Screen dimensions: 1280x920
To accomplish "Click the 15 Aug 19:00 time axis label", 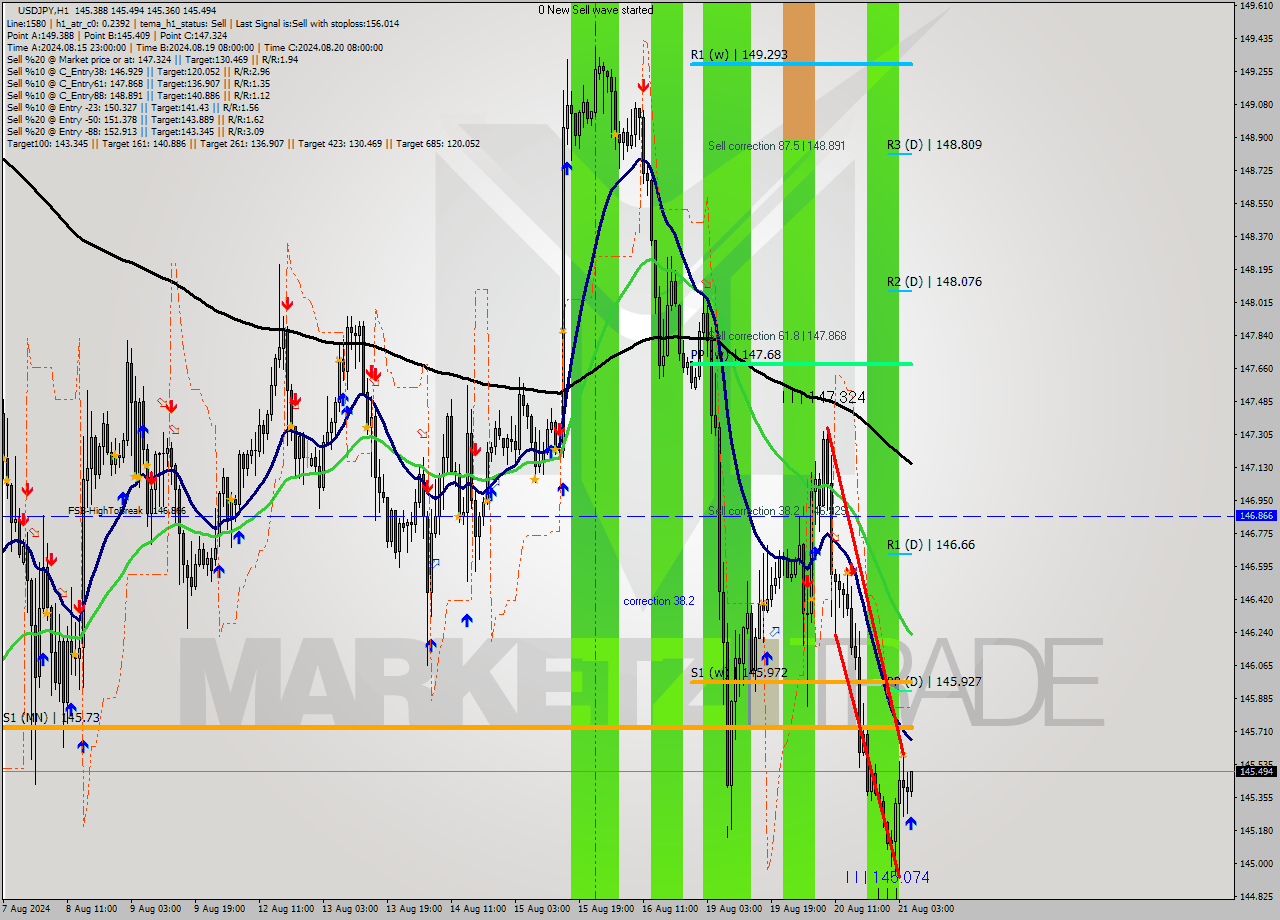I will [x=606, y=909].
